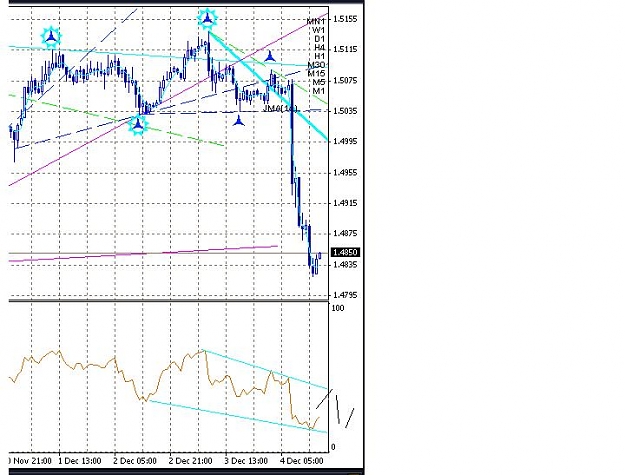Viewport: 625px width, 475px height.
Task: Click the 2 Dec 05:00 time label
Action: pos(135,461)
